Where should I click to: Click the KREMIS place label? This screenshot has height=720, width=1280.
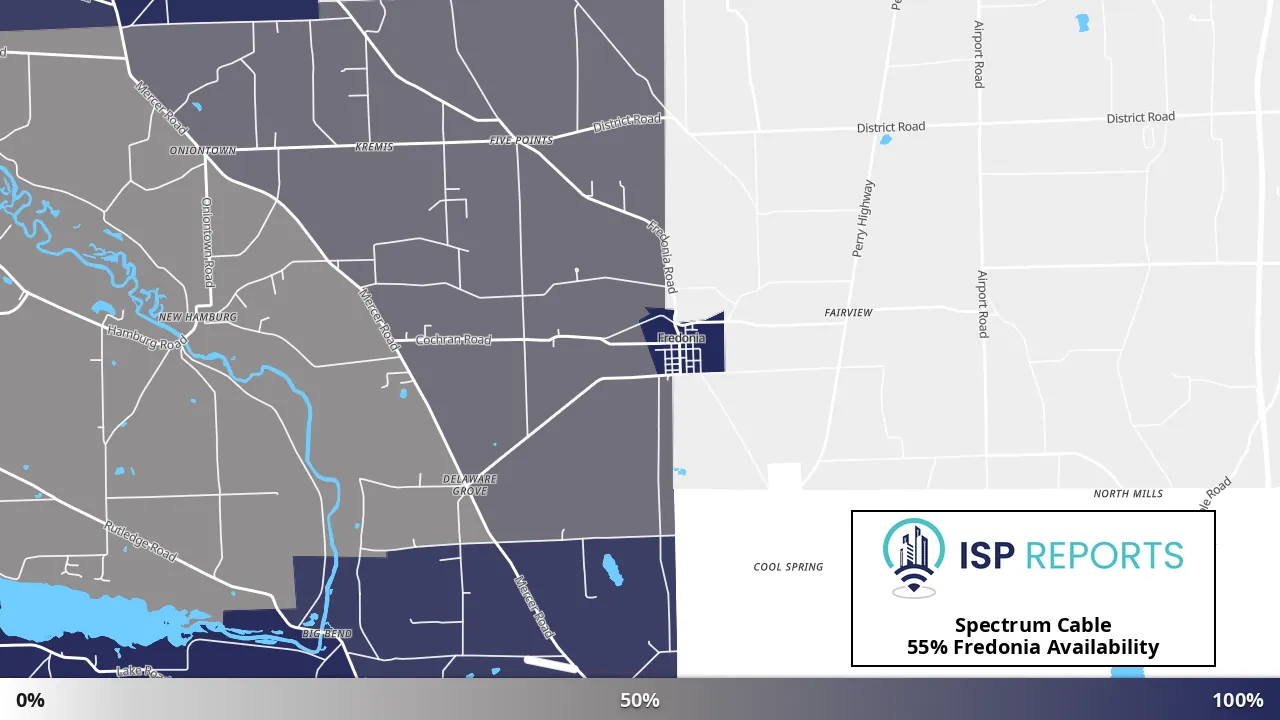click(374, 147)
